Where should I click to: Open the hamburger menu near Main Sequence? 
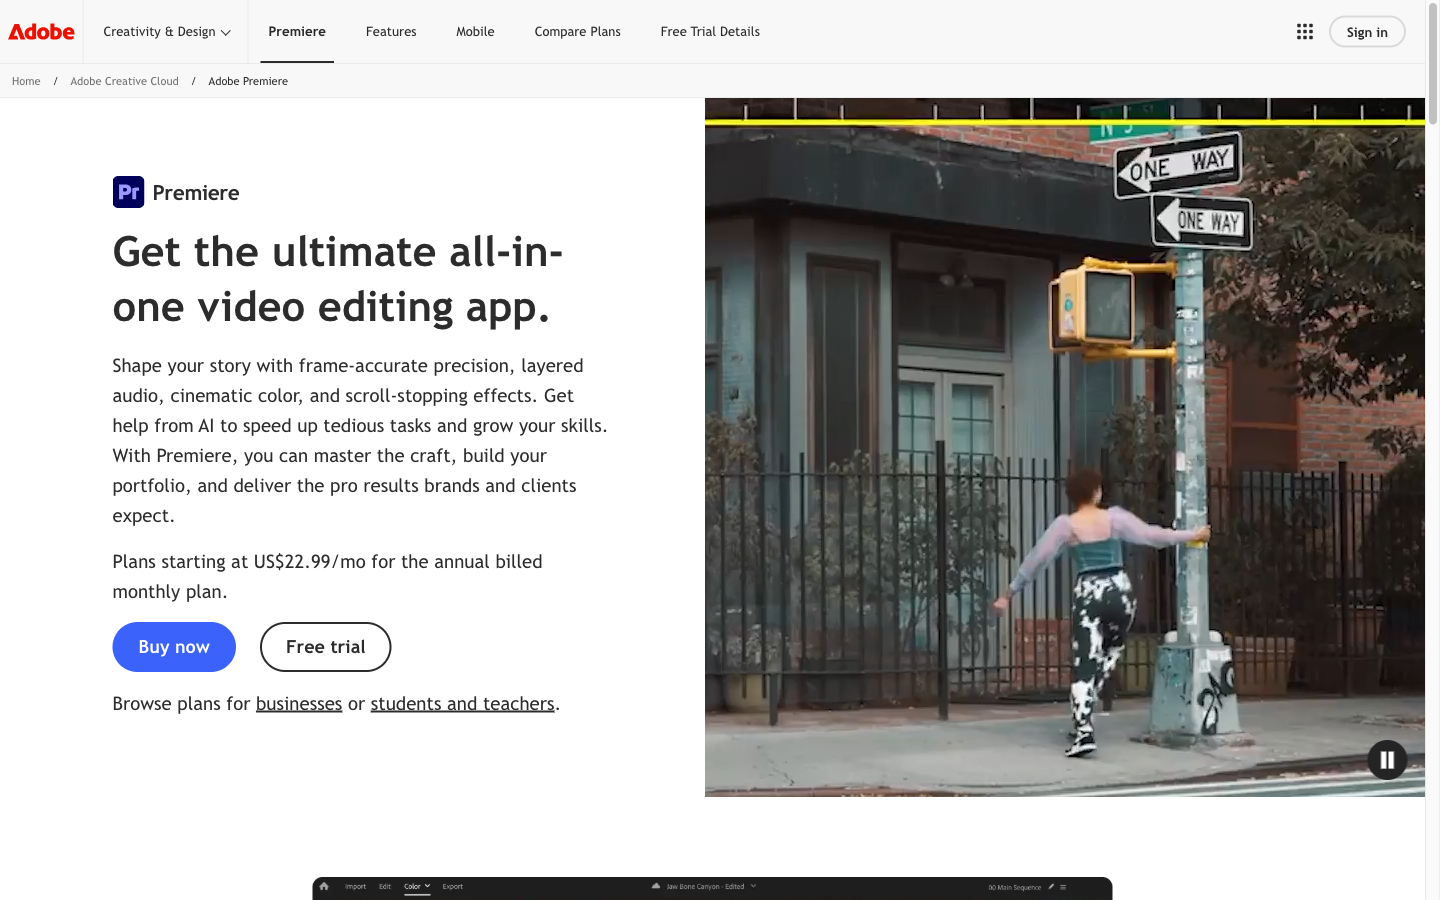coord(1063,886)
